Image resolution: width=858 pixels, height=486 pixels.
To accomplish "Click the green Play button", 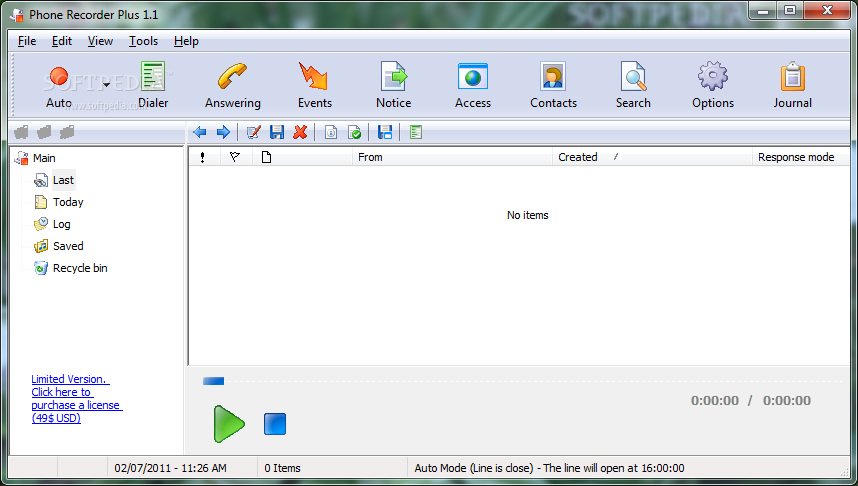I will click(229, 424).
